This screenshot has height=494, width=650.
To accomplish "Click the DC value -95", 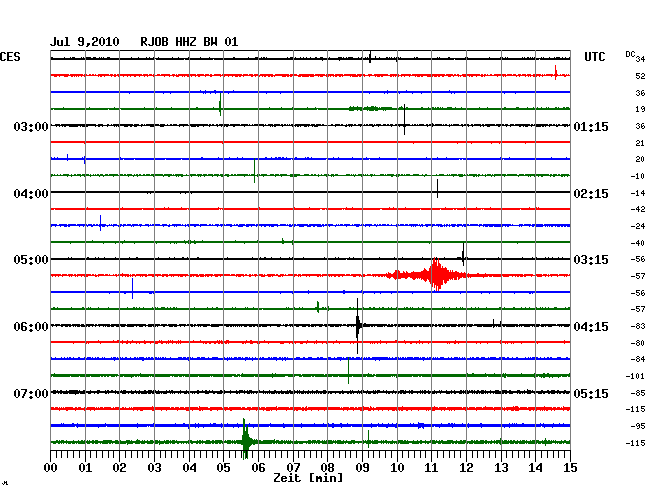I will [638, 426].
